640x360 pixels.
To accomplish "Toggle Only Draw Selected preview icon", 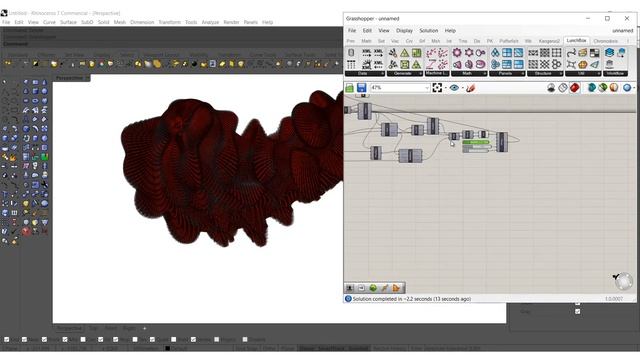I will [591, 88].
